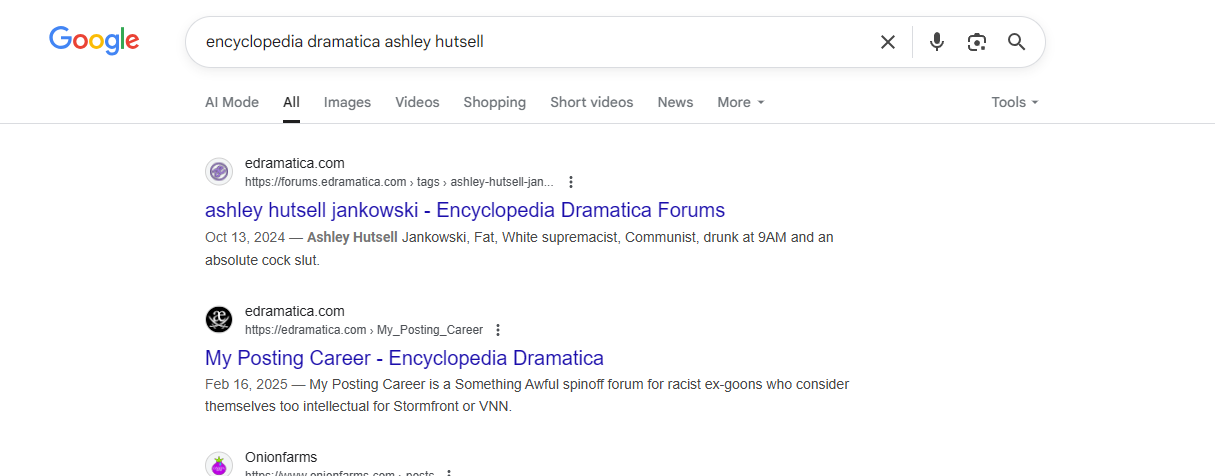Viewport: 1215px width, 476px height.
Task: Click edramatica.com site name of first result
Action: coord(295,163)
